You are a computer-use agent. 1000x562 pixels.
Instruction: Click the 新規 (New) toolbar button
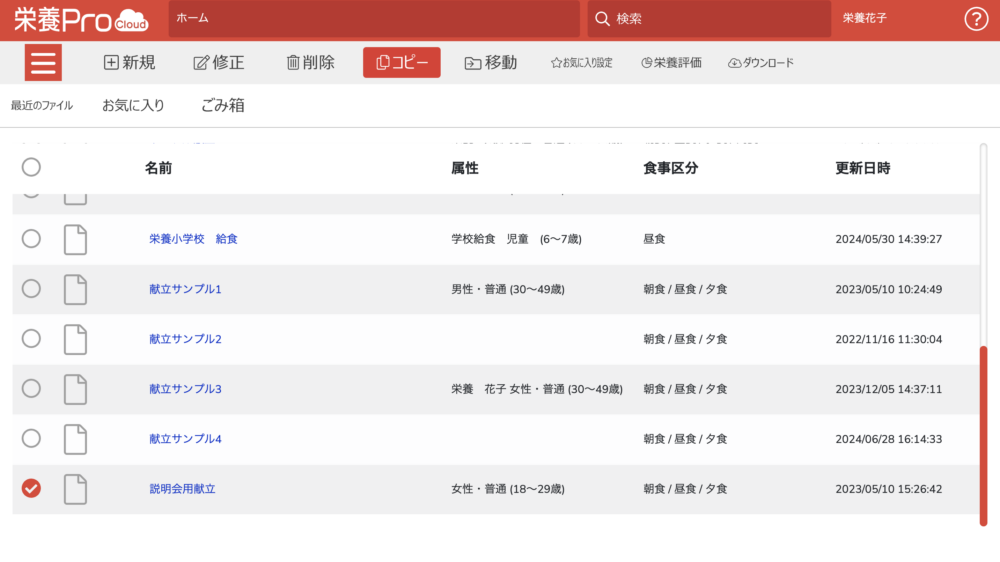click(130, 63)
